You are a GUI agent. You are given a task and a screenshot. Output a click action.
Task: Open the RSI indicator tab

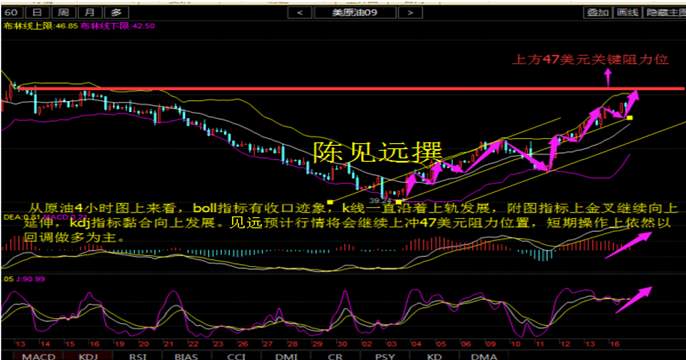pyautogui.click(x=138, y=356)
